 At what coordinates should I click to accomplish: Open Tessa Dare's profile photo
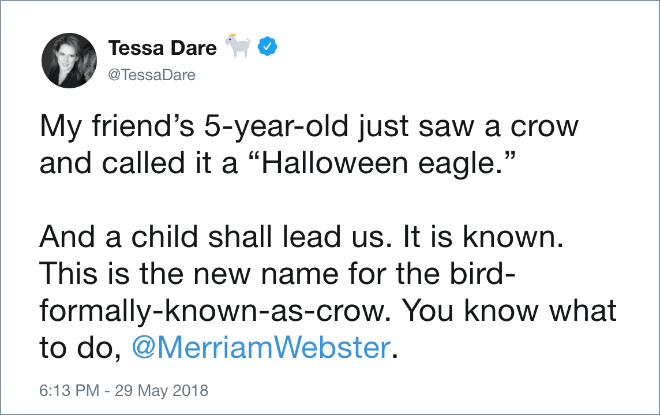pos(69,61)
